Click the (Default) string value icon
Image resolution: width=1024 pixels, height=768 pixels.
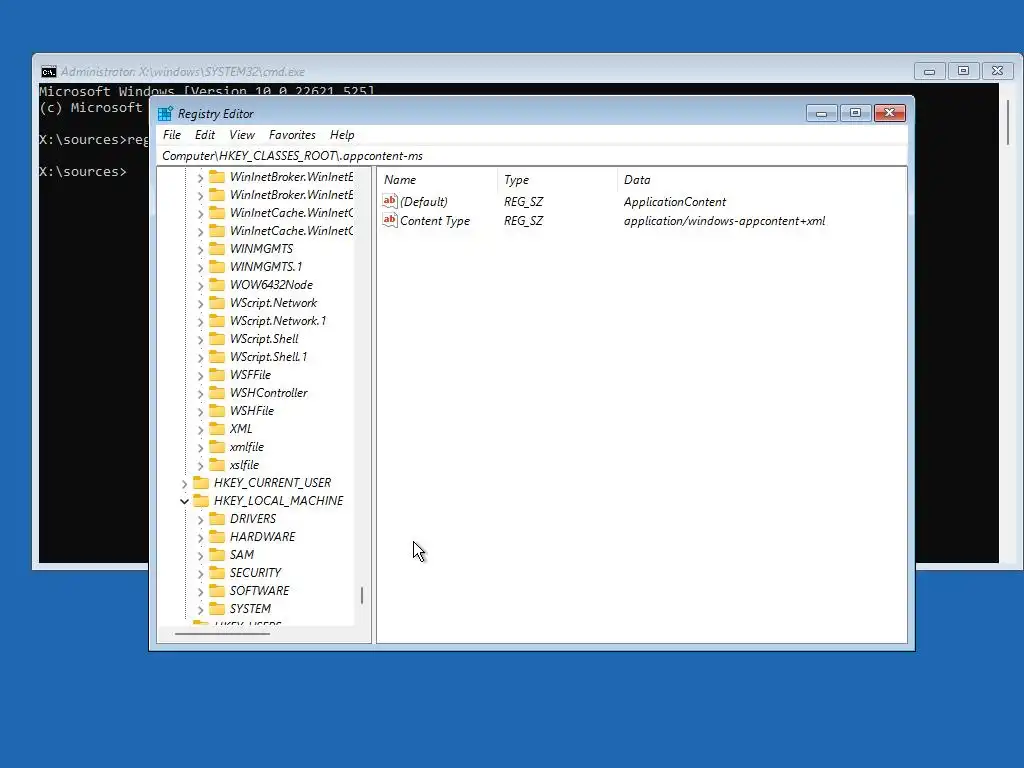(390, 201)
